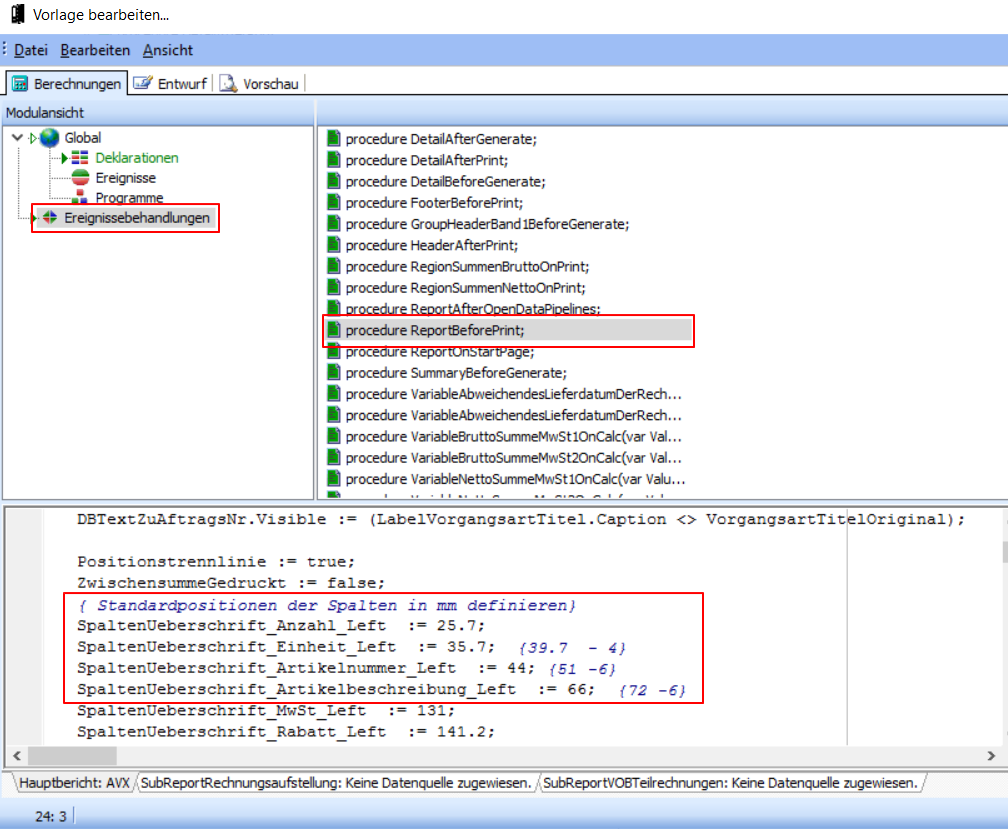
Task: Click icon beside VariableBruttoSummeMwSt1OnCalc procedure
Action: pos(334,436)
